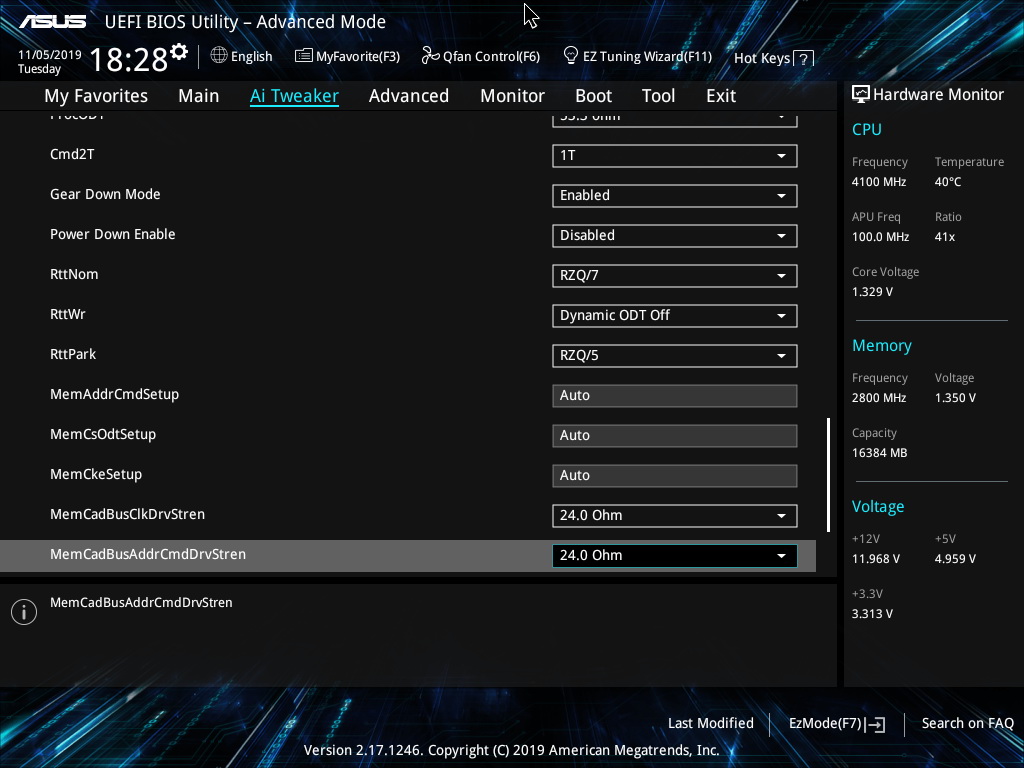Screen dimensions: 1024x768
Task: Expand the RttWr Dynamic ODT Off dropdown
Action: pyautogui.click(x=675, y=315)
